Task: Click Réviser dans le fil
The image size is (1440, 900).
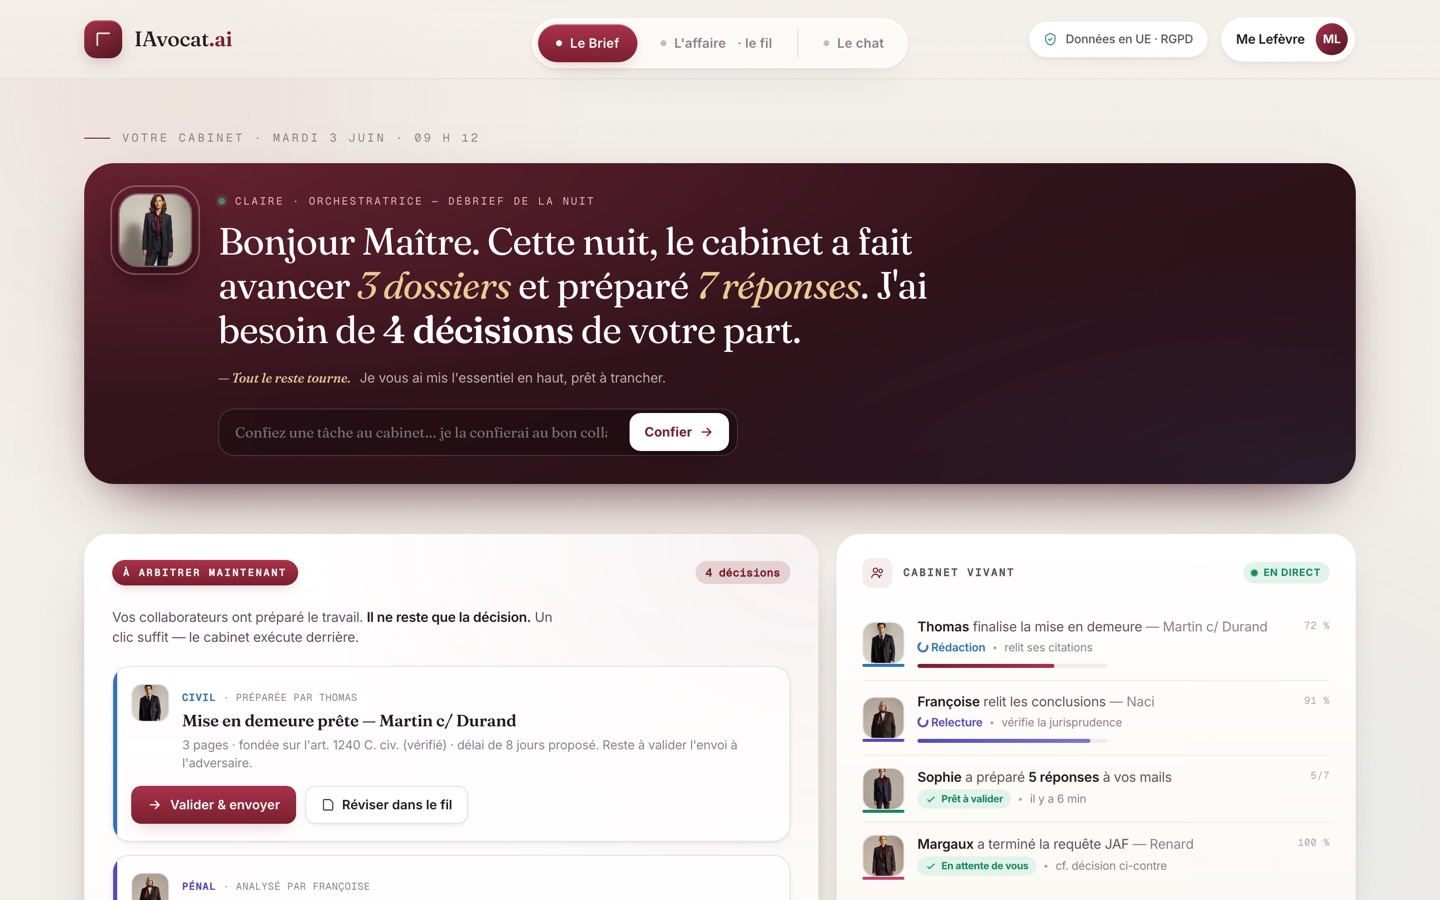Action: pos(386,805)
